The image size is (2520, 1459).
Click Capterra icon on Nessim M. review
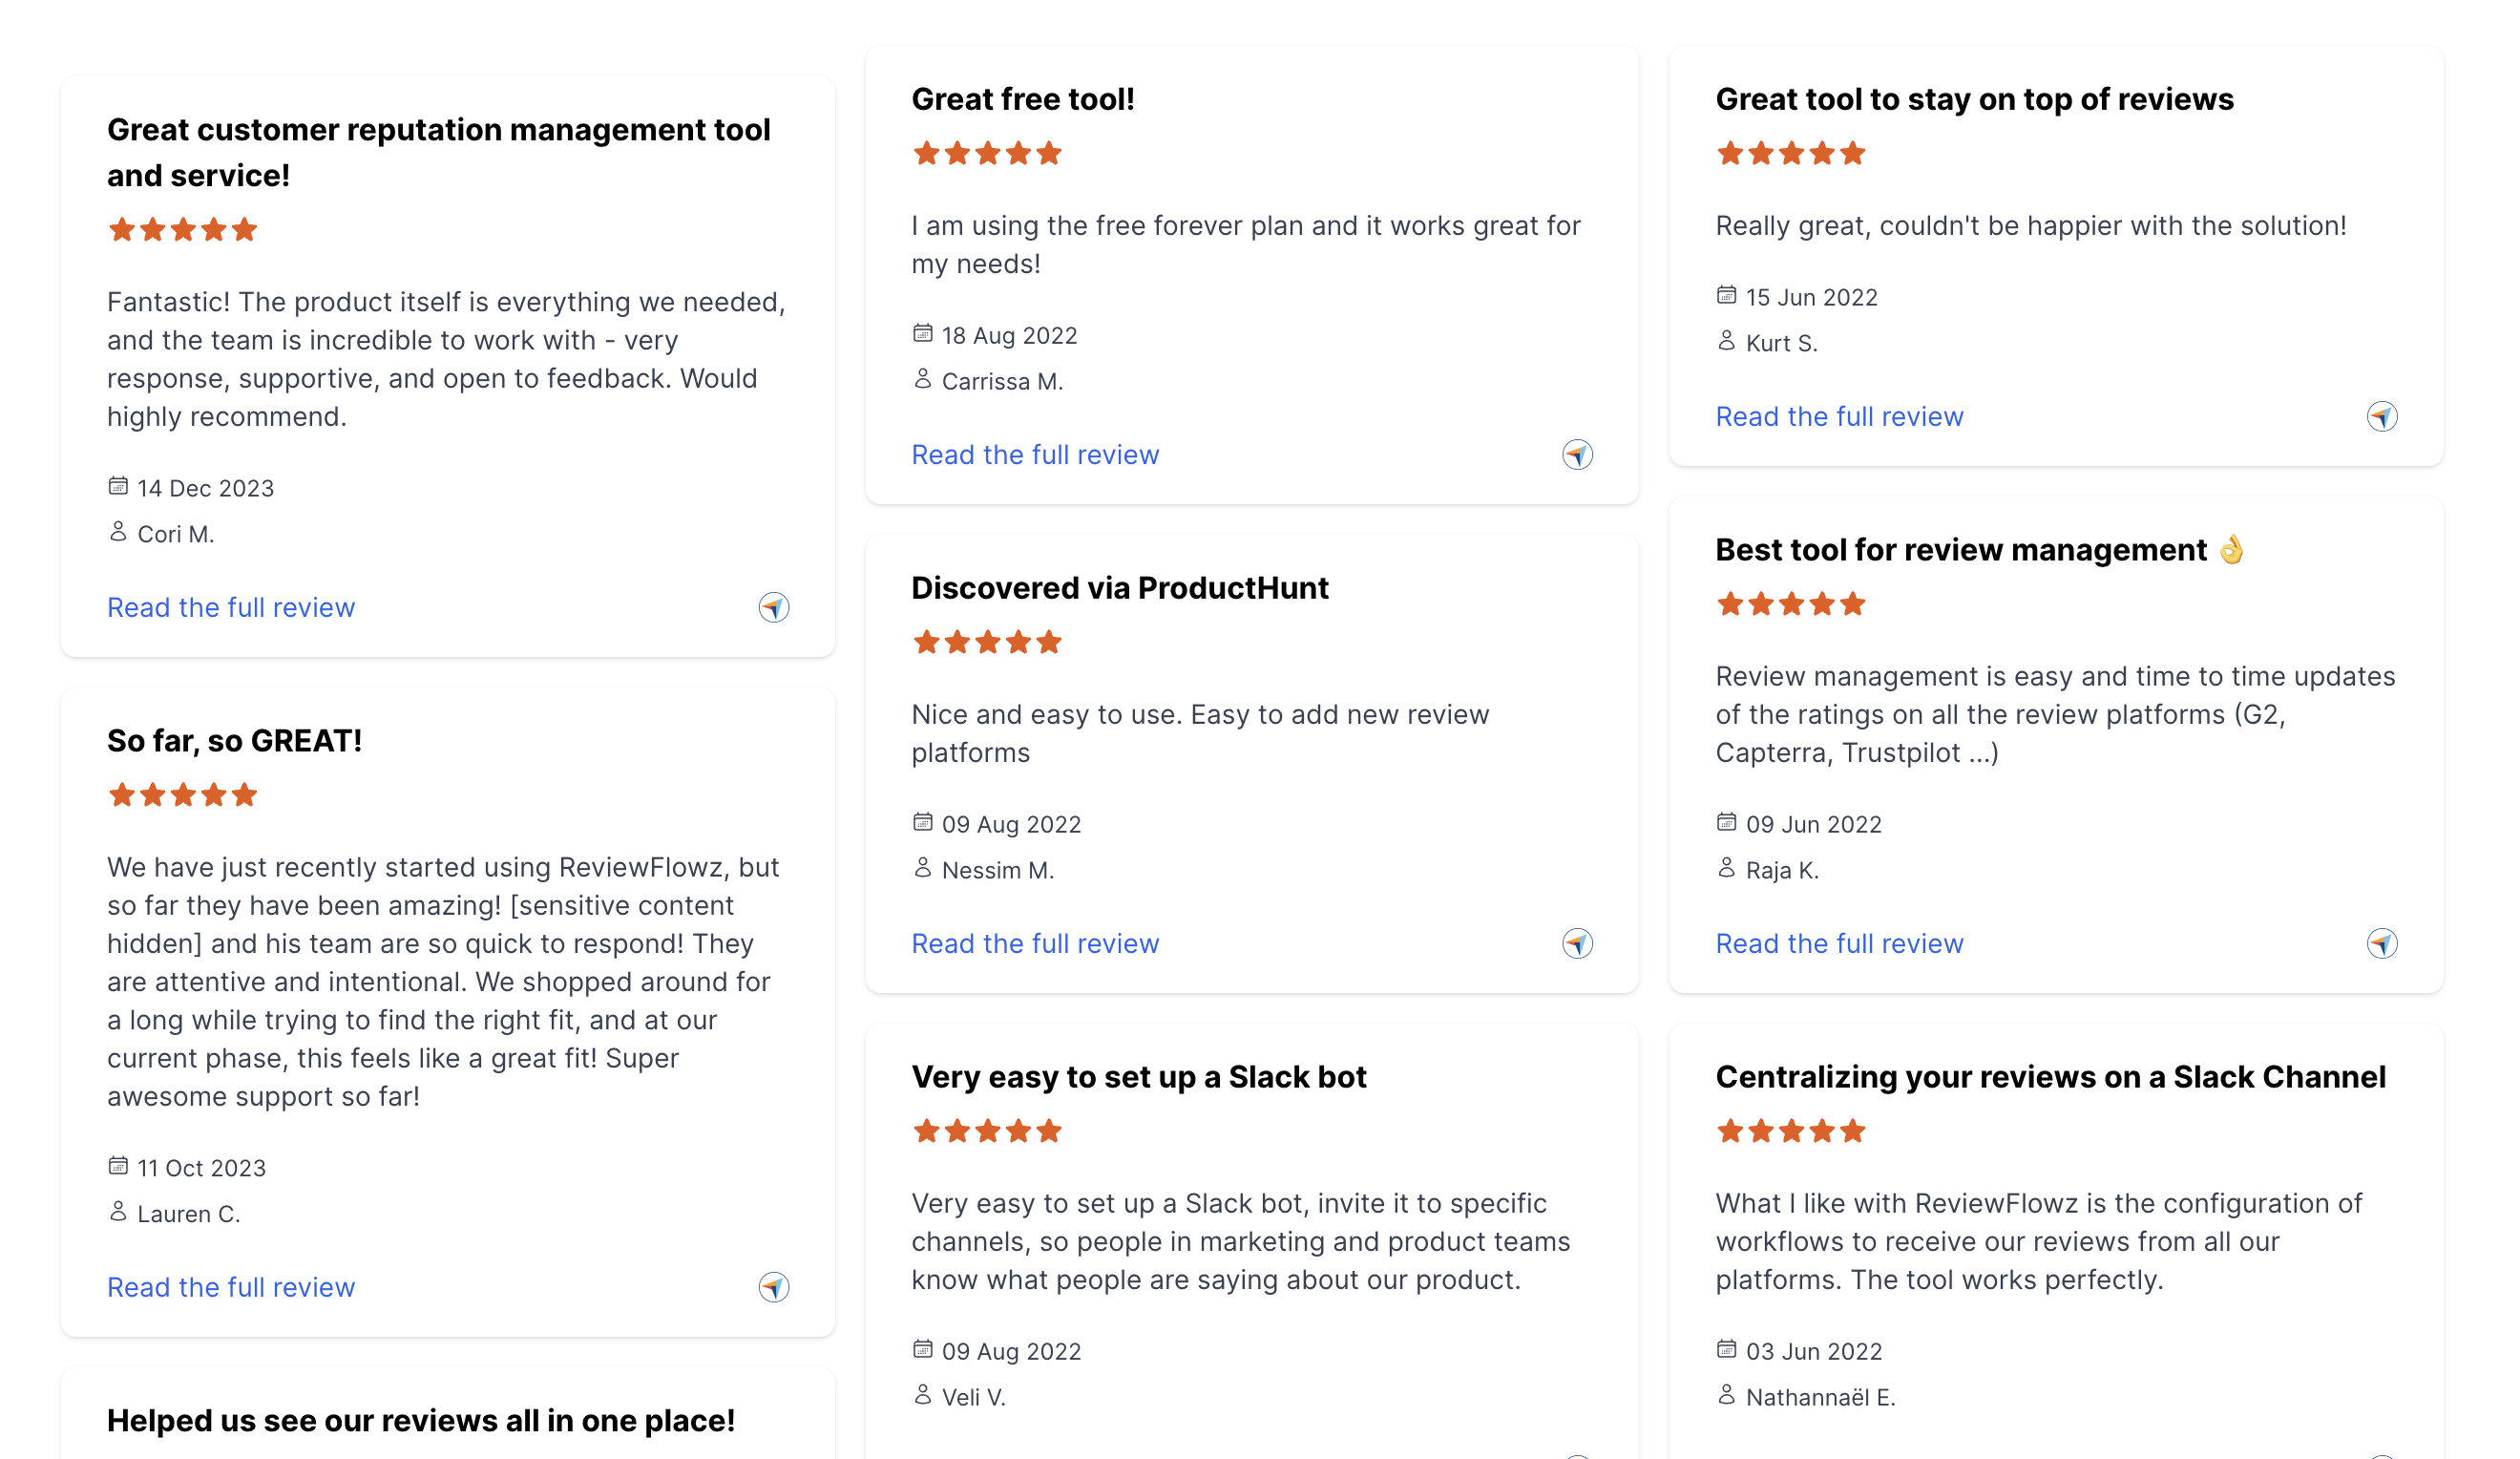pos(1577,943)
